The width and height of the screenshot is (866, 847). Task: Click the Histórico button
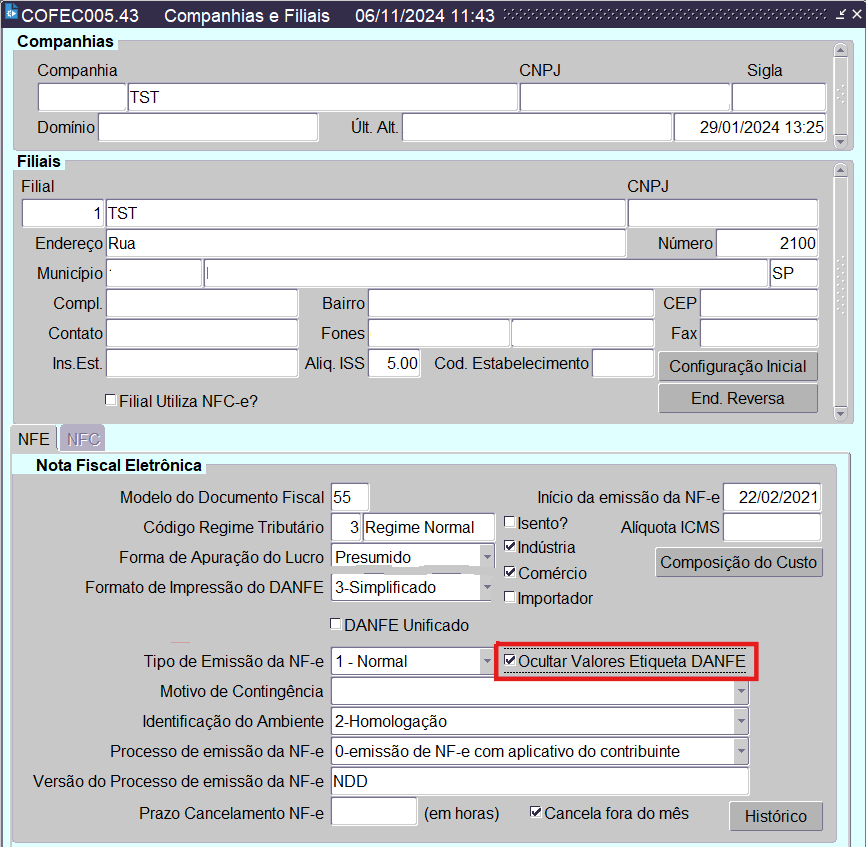(x=775, y=816)
